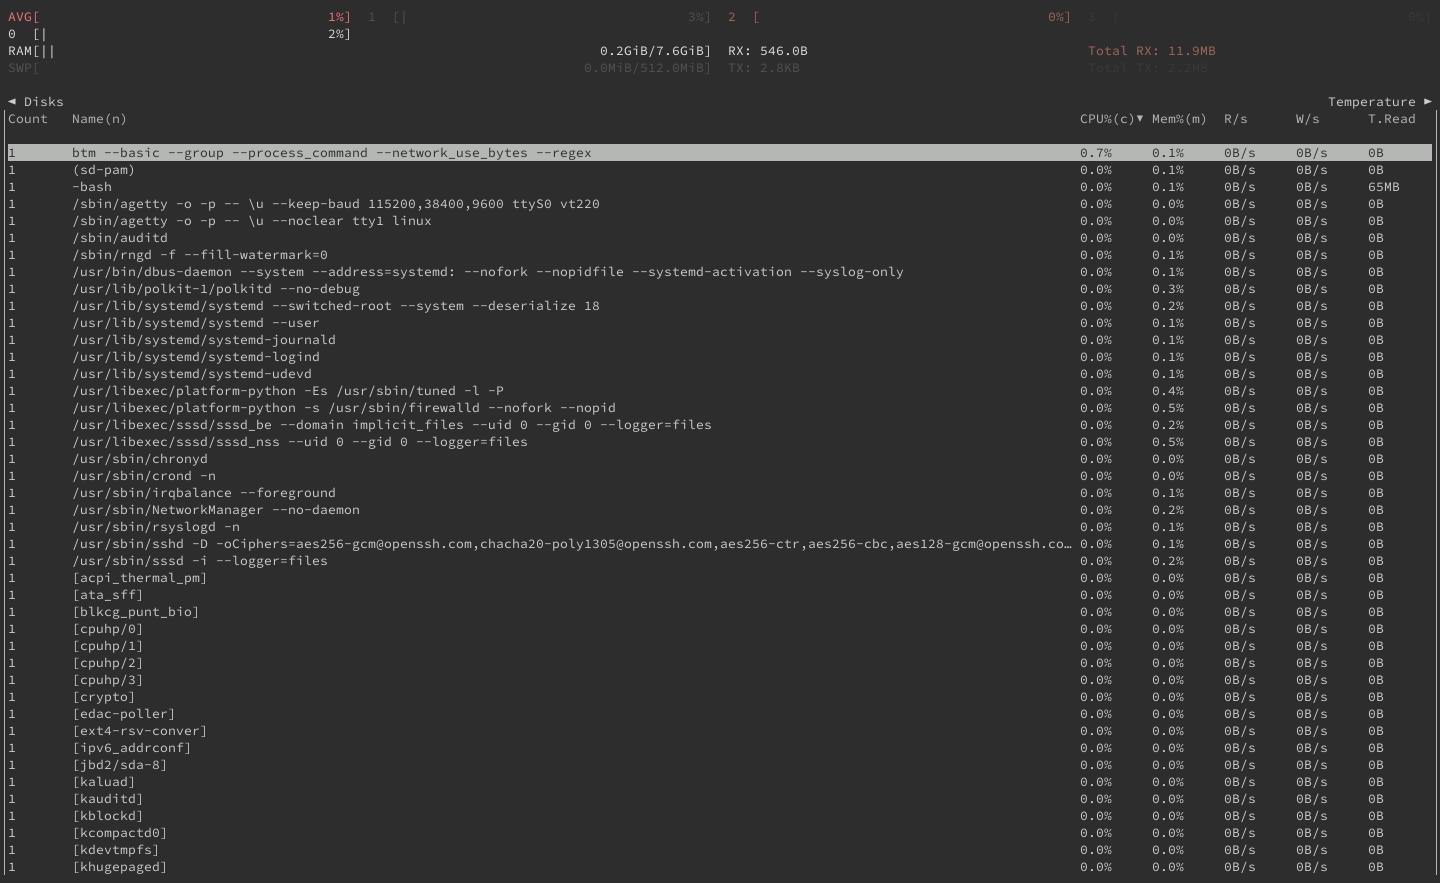This screenshot has height=883, width=1440.
Task: Select the /usr/sbin/chronyd process entry
Action: click(140, 458)
